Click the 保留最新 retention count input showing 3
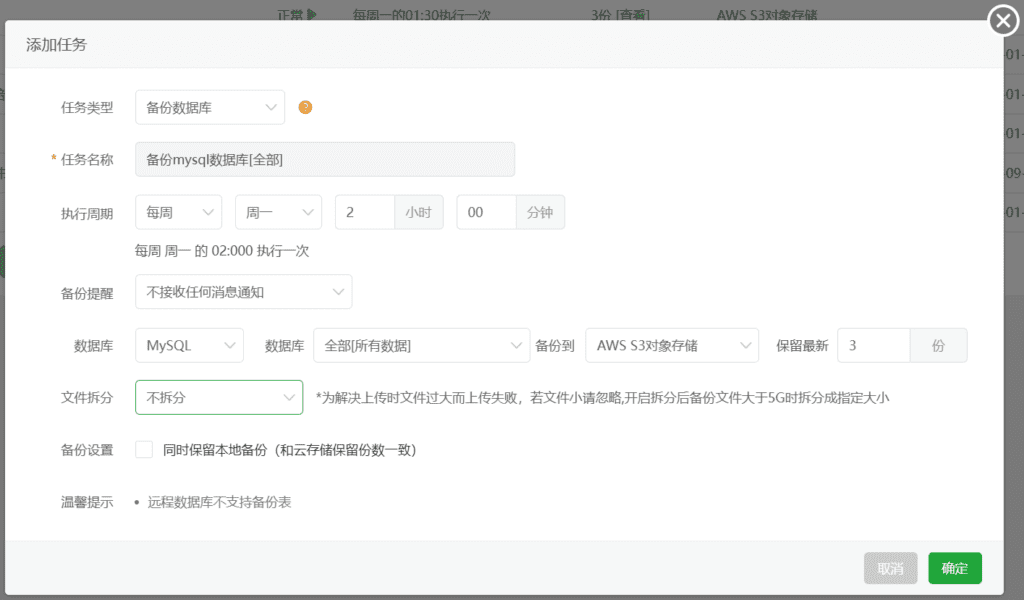The height and width of the screenshot is (600, 1024). click(x=874, y=344)
